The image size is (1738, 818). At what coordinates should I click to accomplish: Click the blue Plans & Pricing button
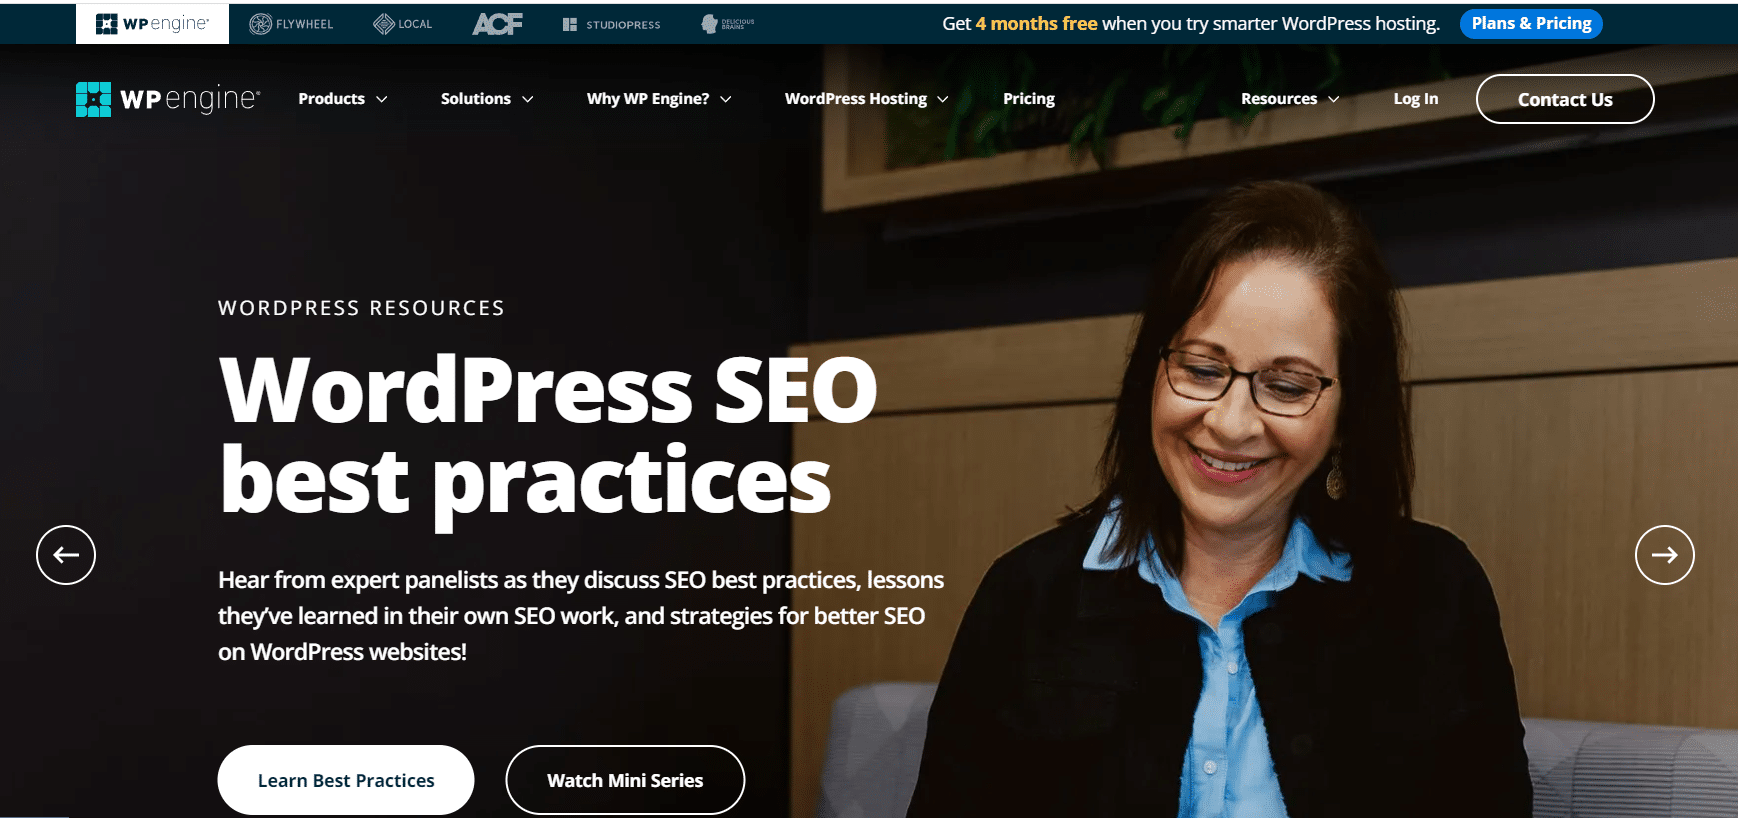point(1531,24)
